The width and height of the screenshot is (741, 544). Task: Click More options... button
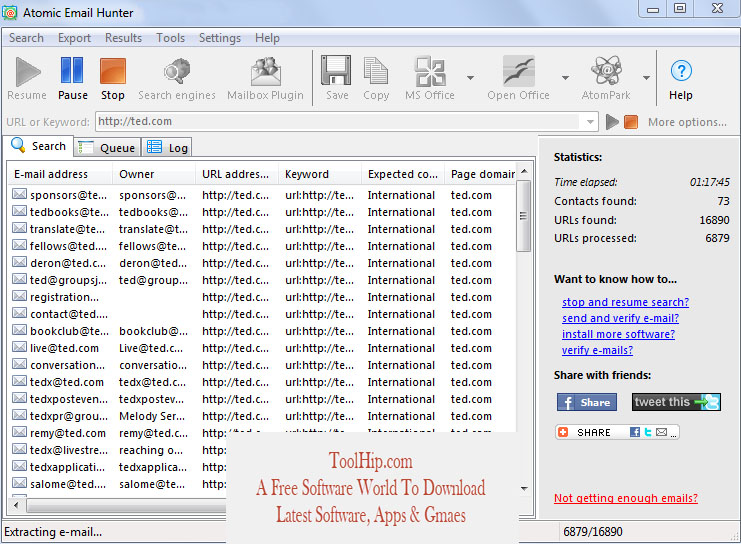687,122
